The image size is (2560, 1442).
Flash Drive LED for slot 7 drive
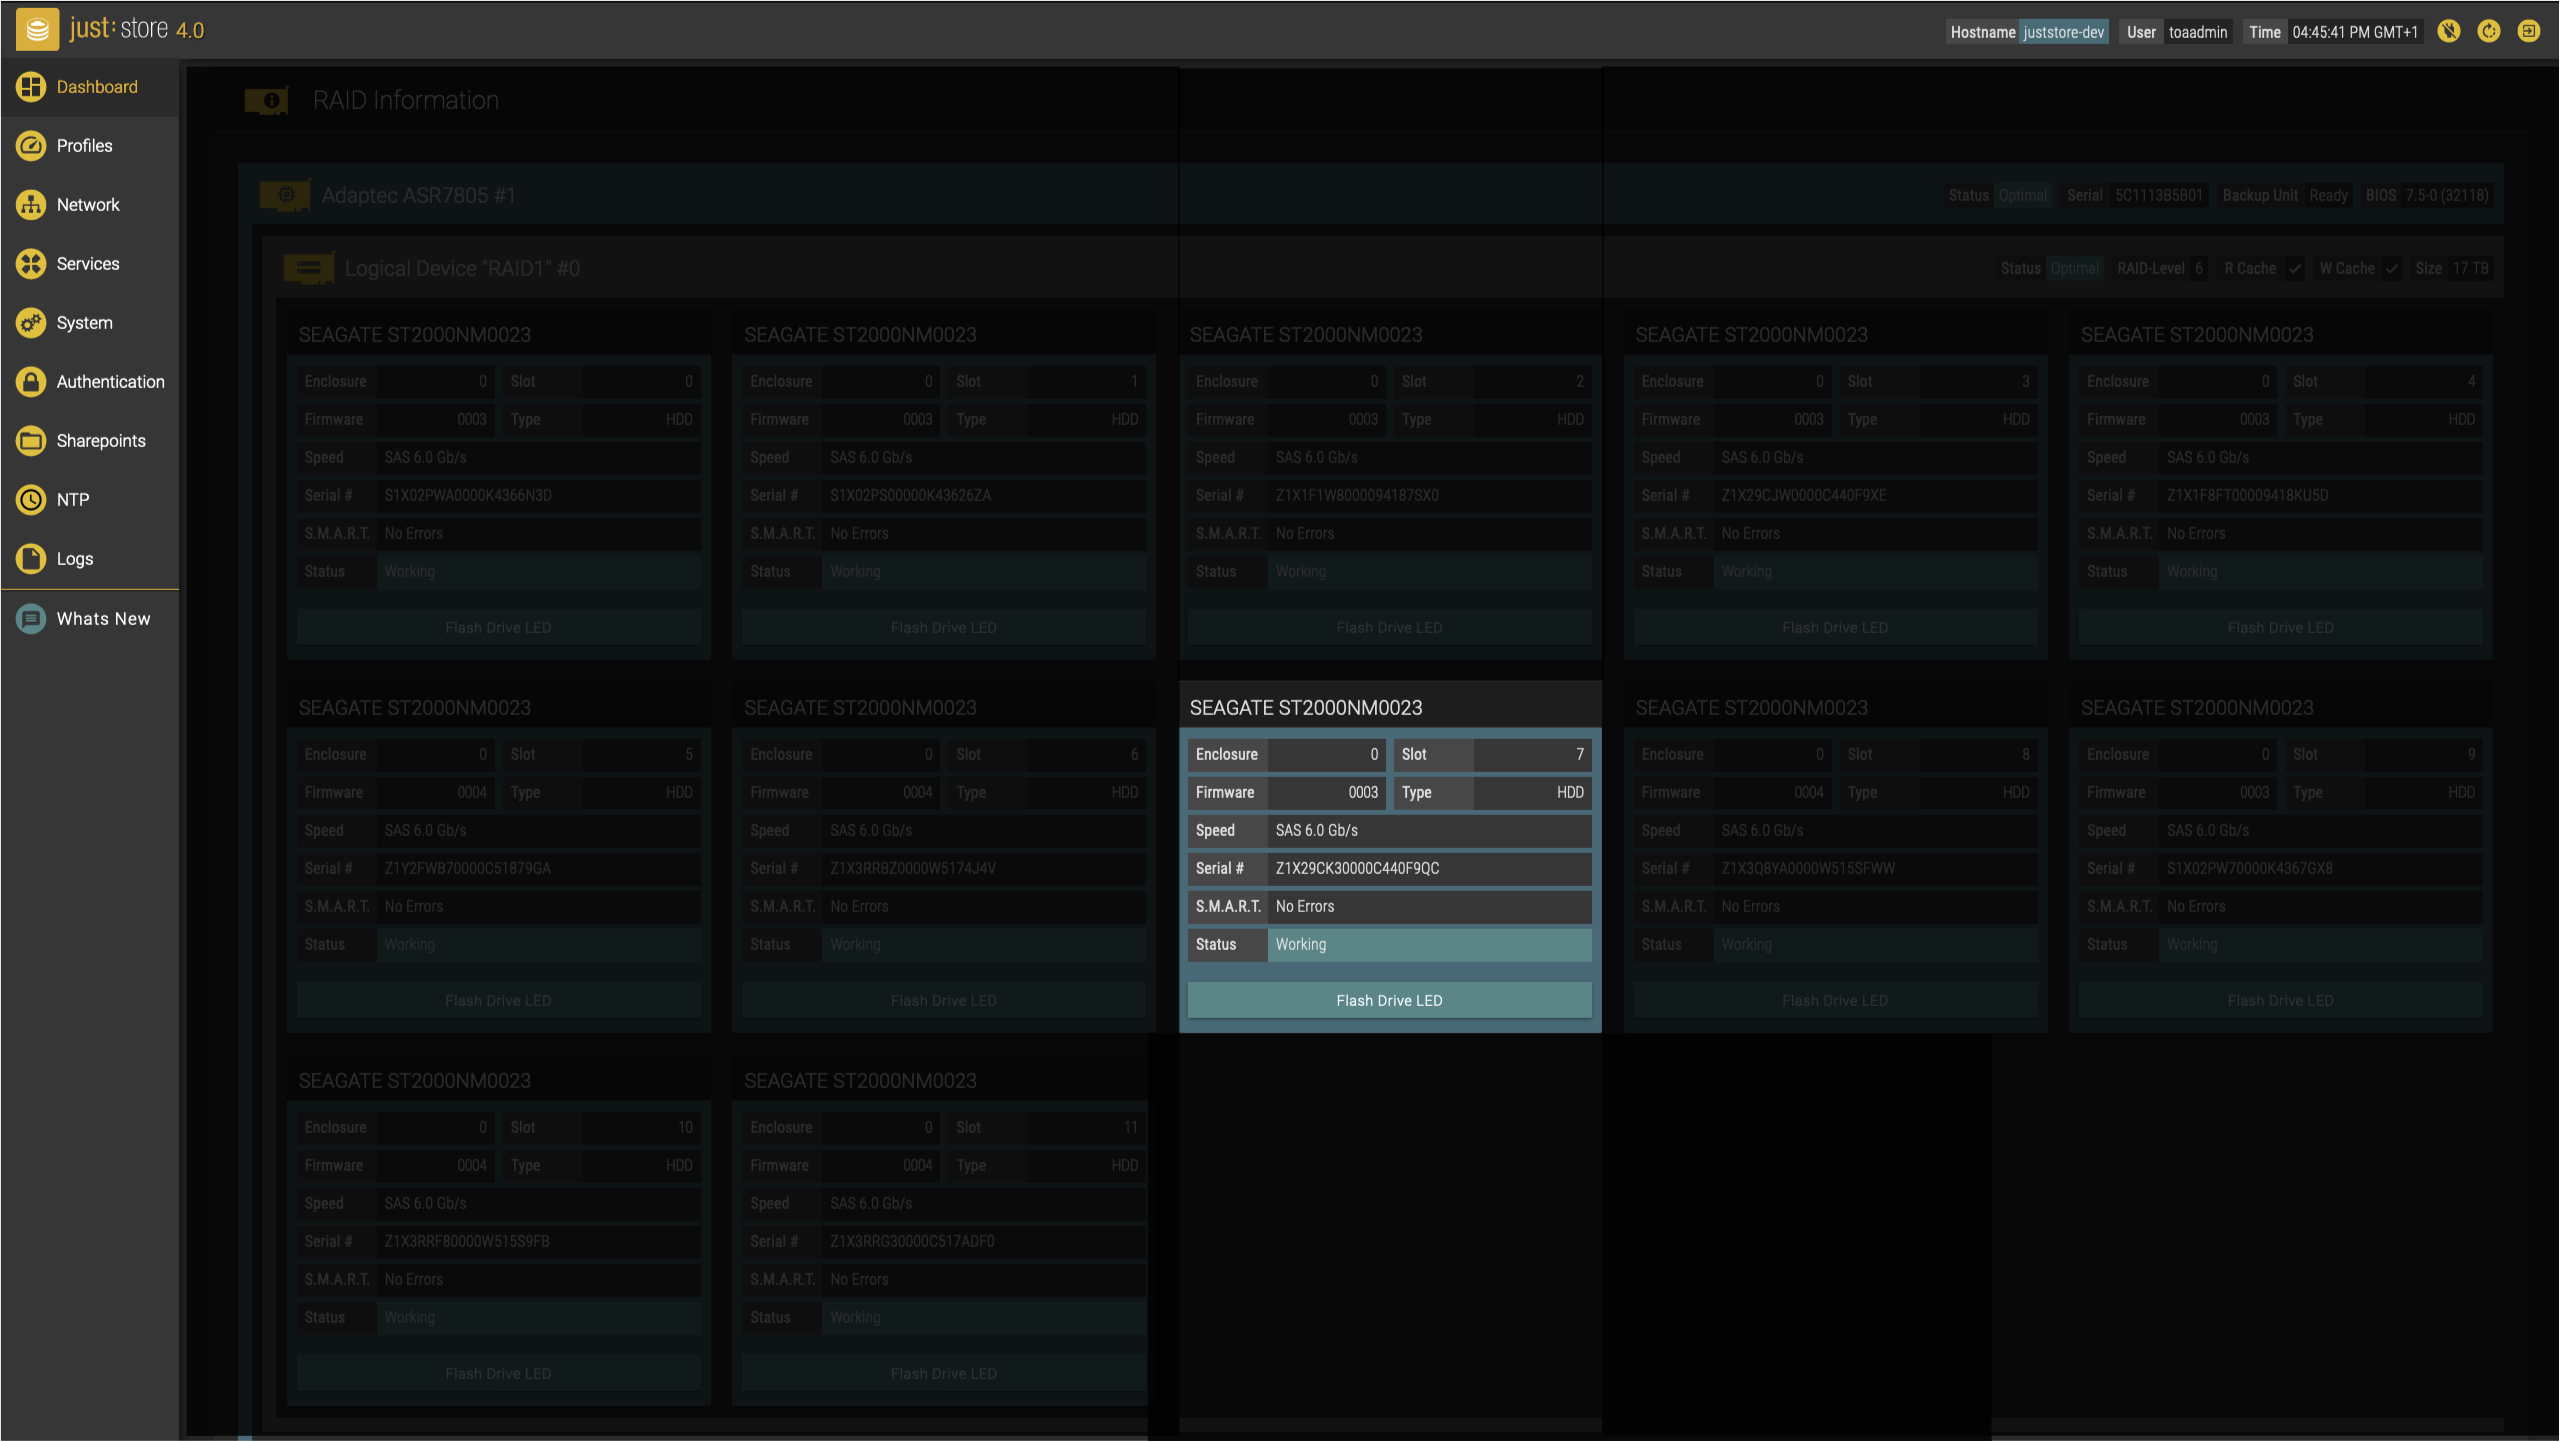[x=1389, y=1001]
